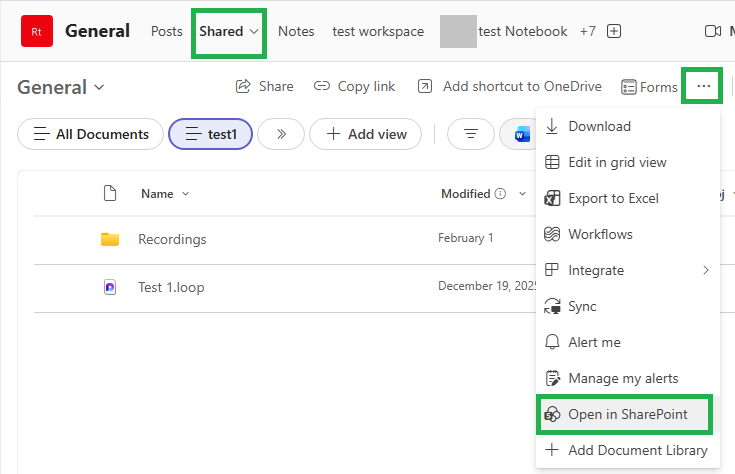Open the test workspace tab

tap(378, 31)
